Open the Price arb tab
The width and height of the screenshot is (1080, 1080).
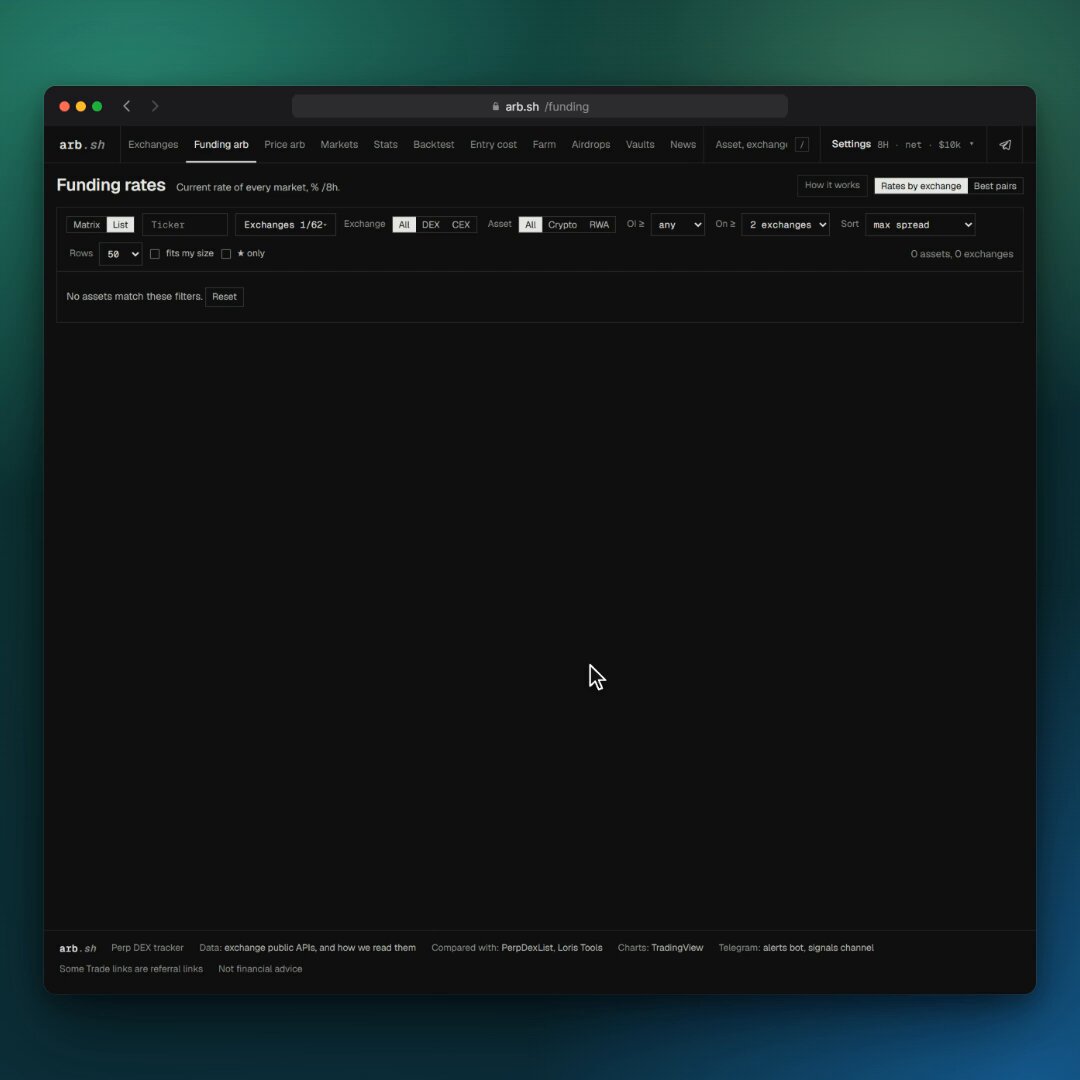[284, 145]
